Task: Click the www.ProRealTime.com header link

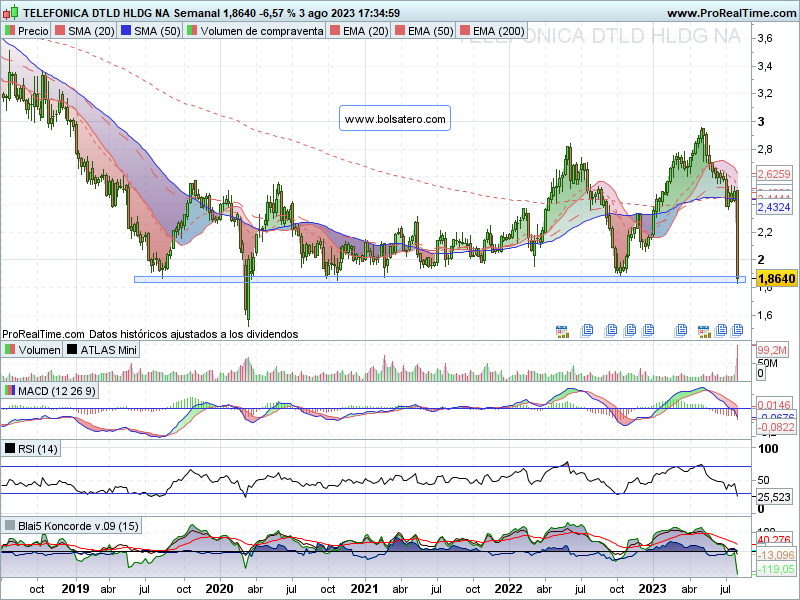Action: (732, 13)
